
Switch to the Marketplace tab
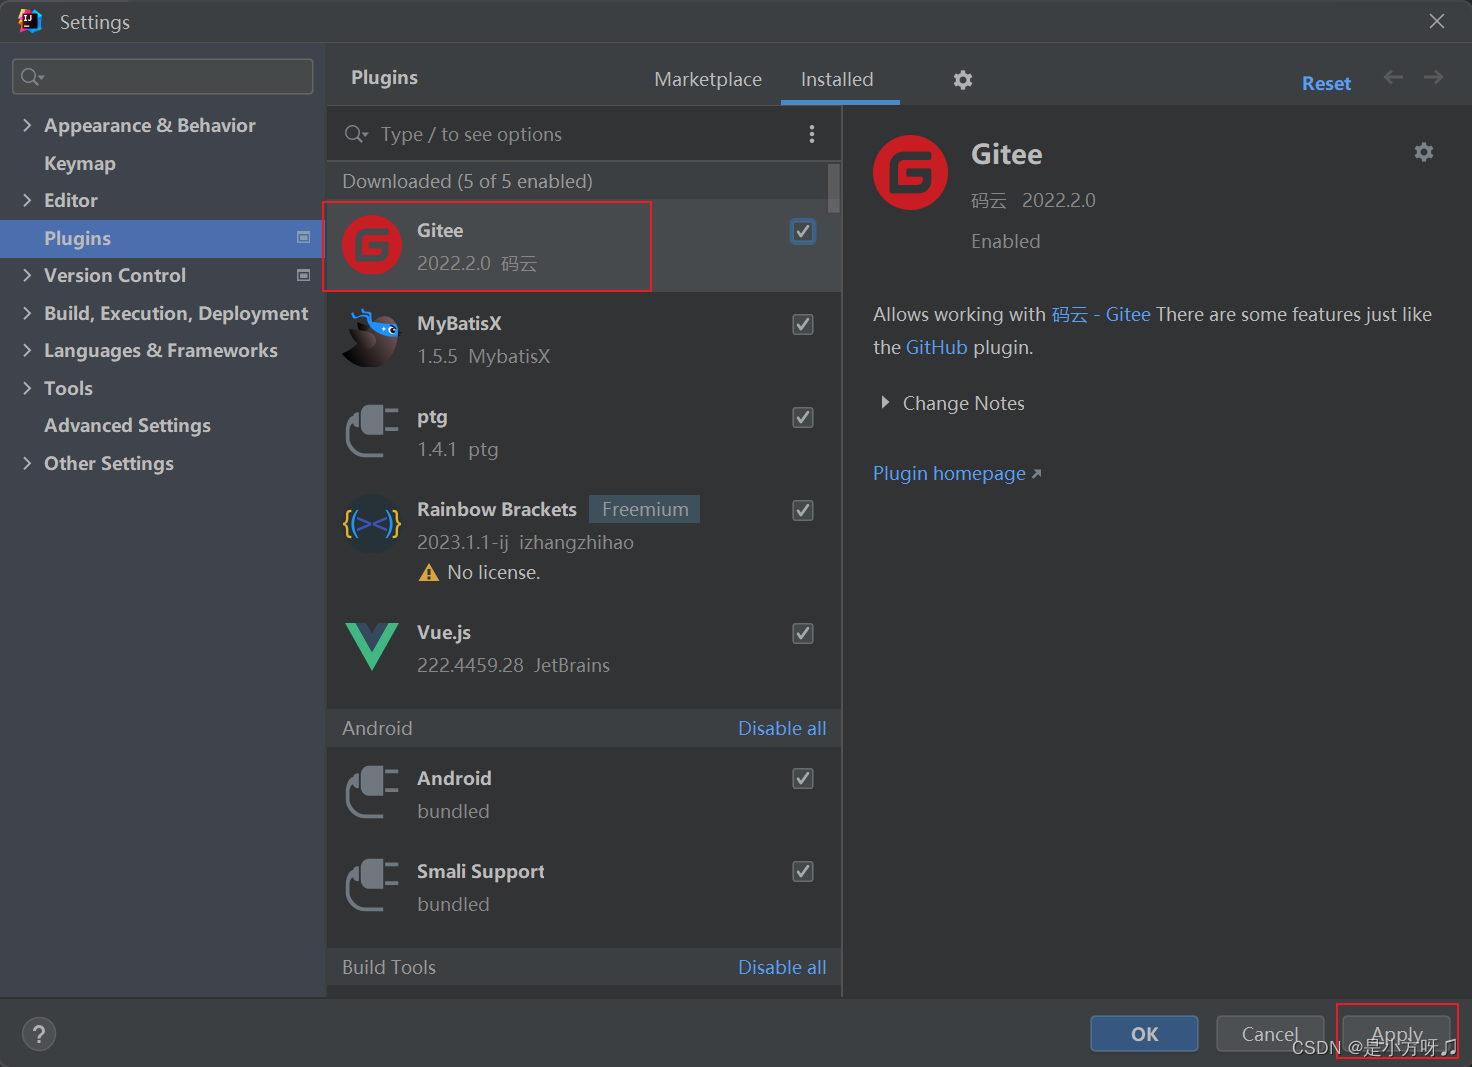tap(708, 79)
